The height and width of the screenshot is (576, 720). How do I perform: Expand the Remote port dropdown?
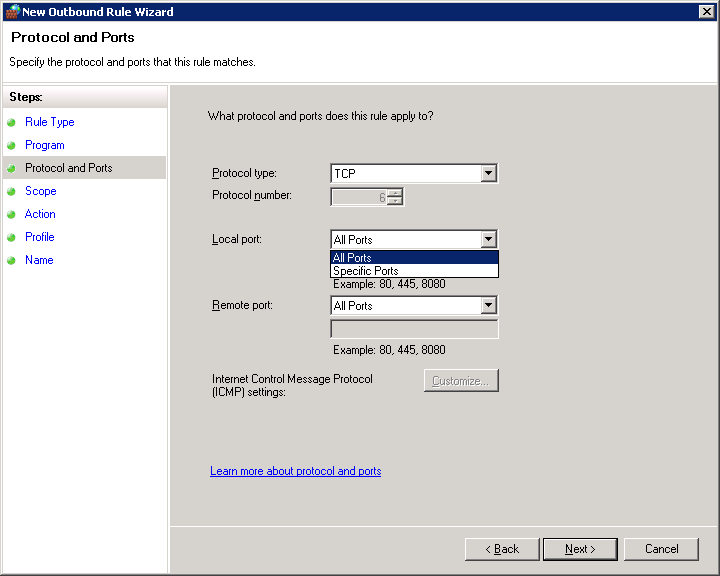tap(489, 305)
